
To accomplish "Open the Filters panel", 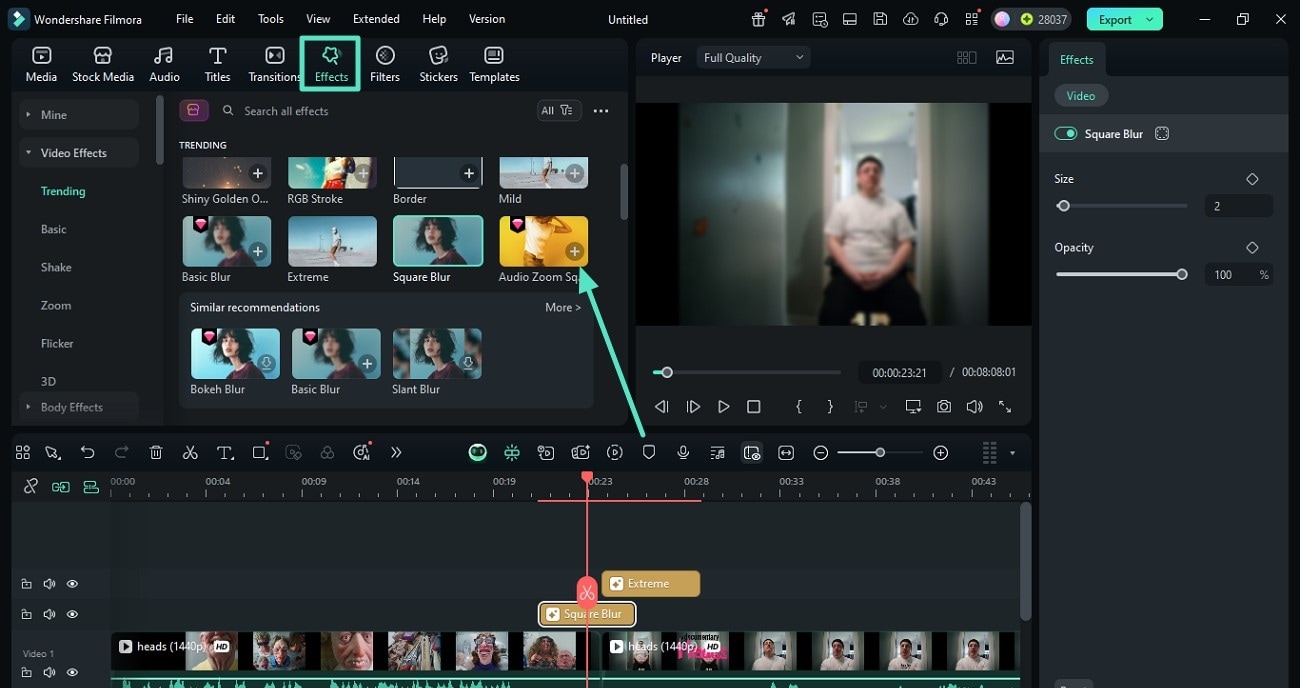I will [x=385, y=65].
